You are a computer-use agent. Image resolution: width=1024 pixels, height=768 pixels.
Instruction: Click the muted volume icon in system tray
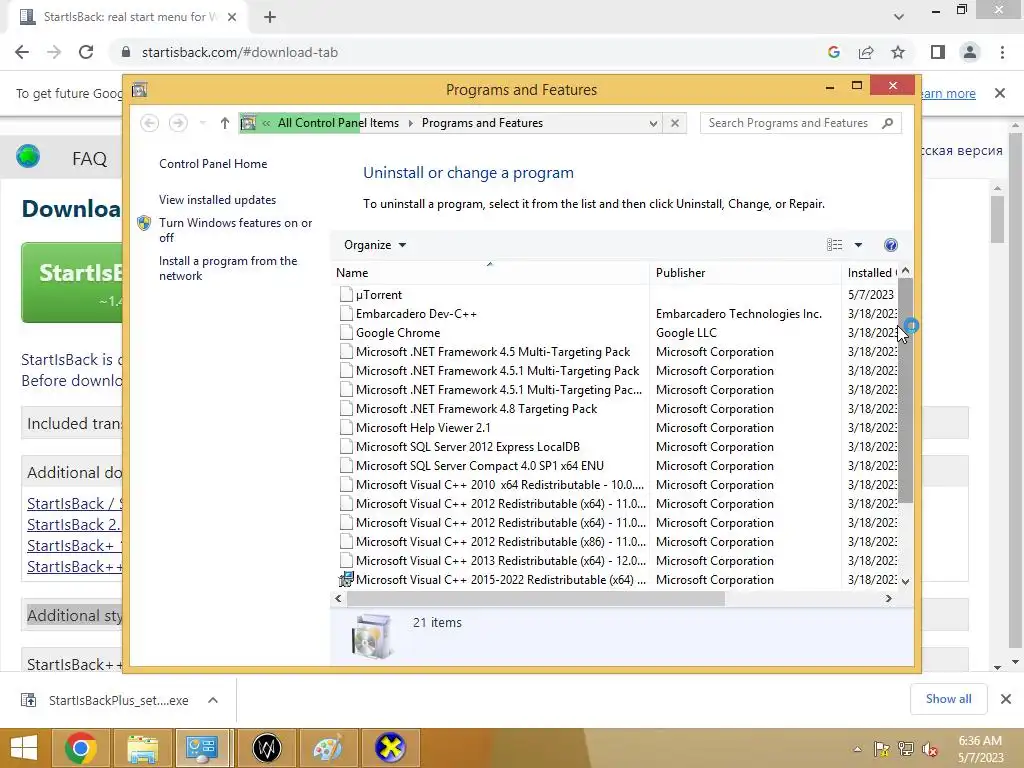coord(930,749)
